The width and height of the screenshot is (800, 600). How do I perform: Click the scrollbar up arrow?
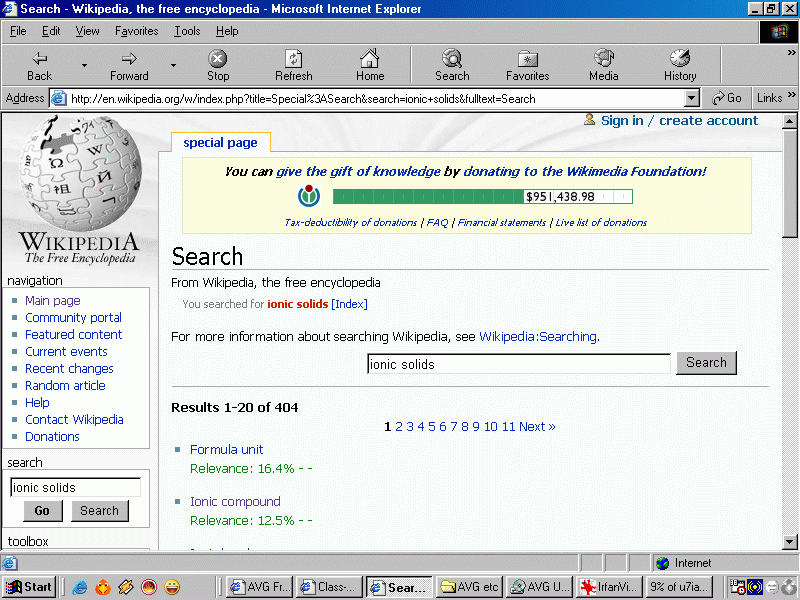tap(789, 121)
